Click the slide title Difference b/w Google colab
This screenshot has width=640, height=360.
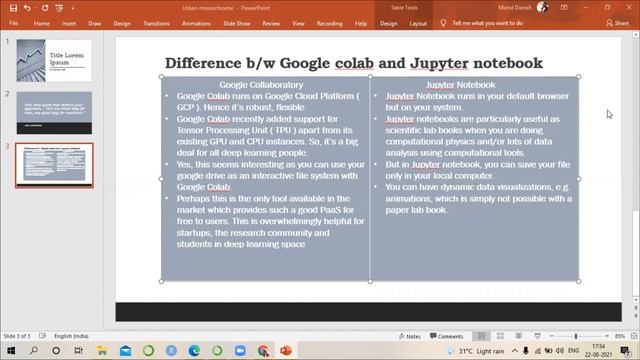354,63
